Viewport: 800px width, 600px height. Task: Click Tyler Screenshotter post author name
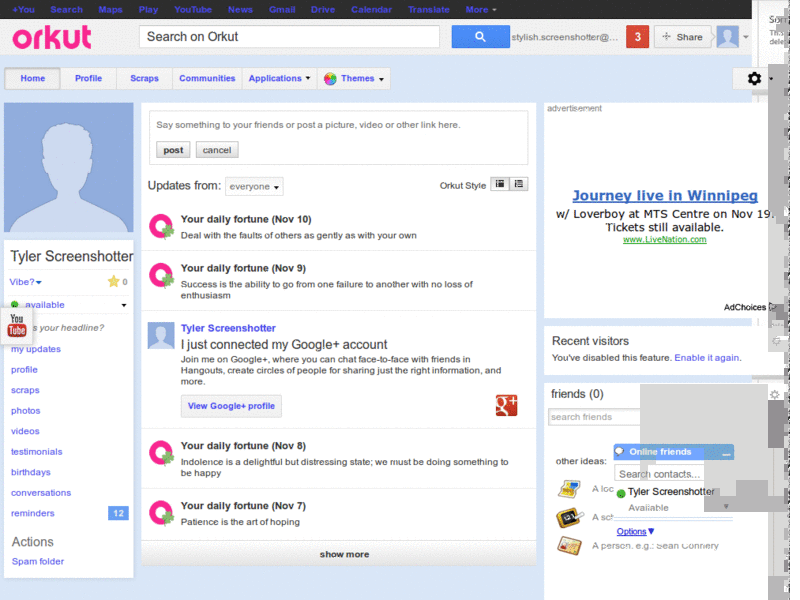click(228, 328)
